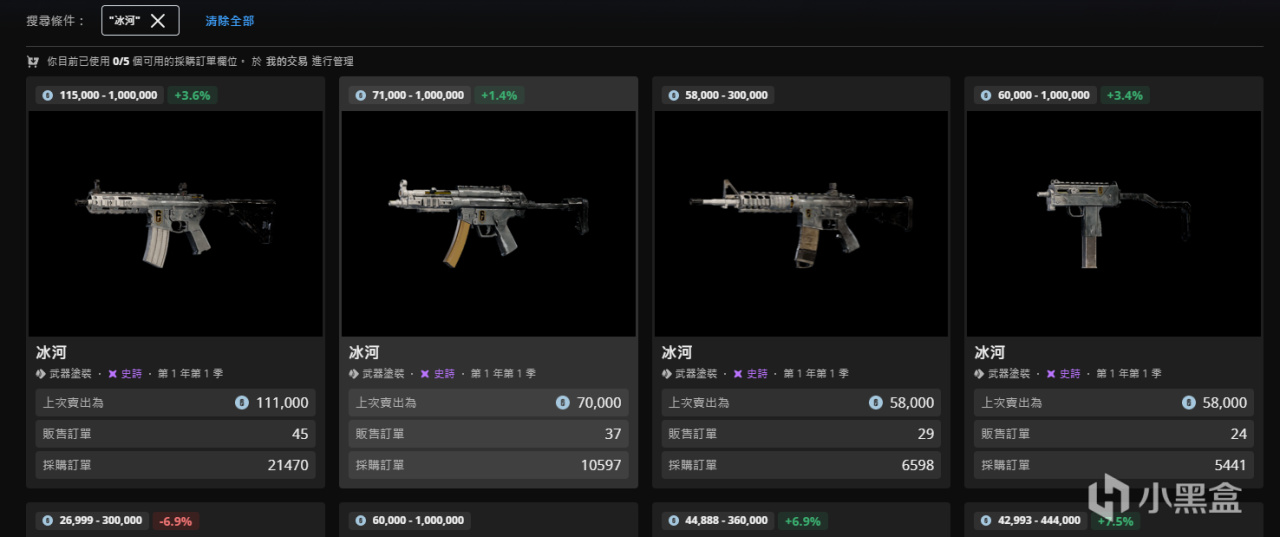This screenshot has height=537, width=1280.
Task: Click the buy orders count 10597
Action: (x=601, y=465)
